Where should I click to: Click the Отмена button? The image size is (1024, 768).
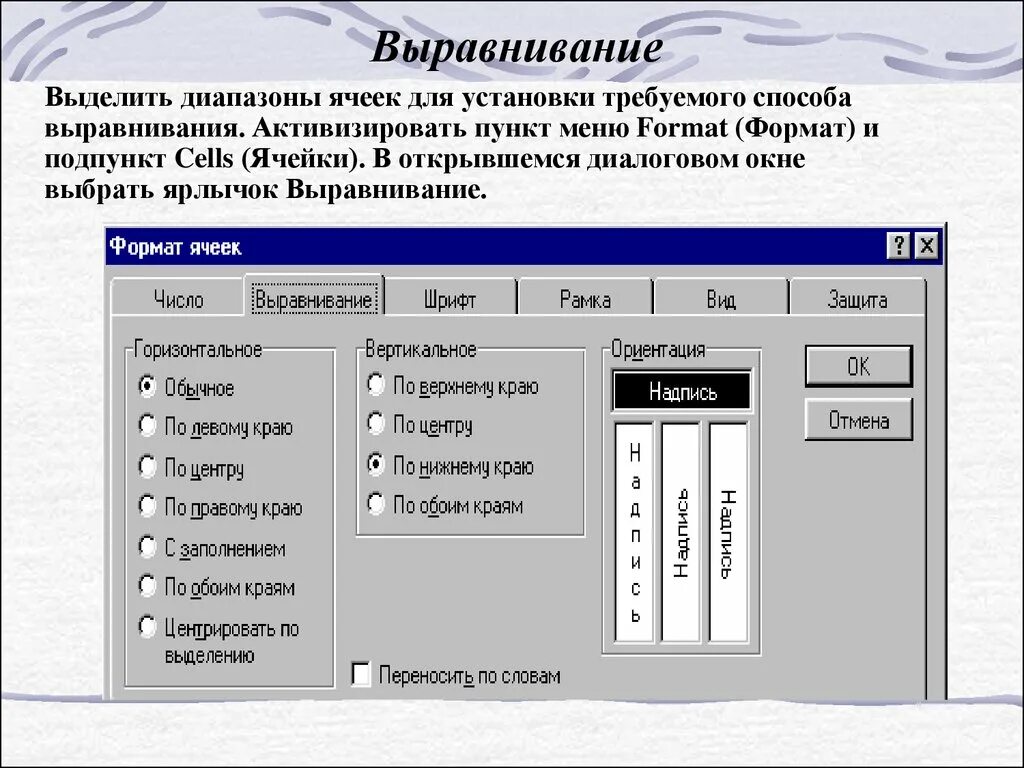click(x=858, y=419)
